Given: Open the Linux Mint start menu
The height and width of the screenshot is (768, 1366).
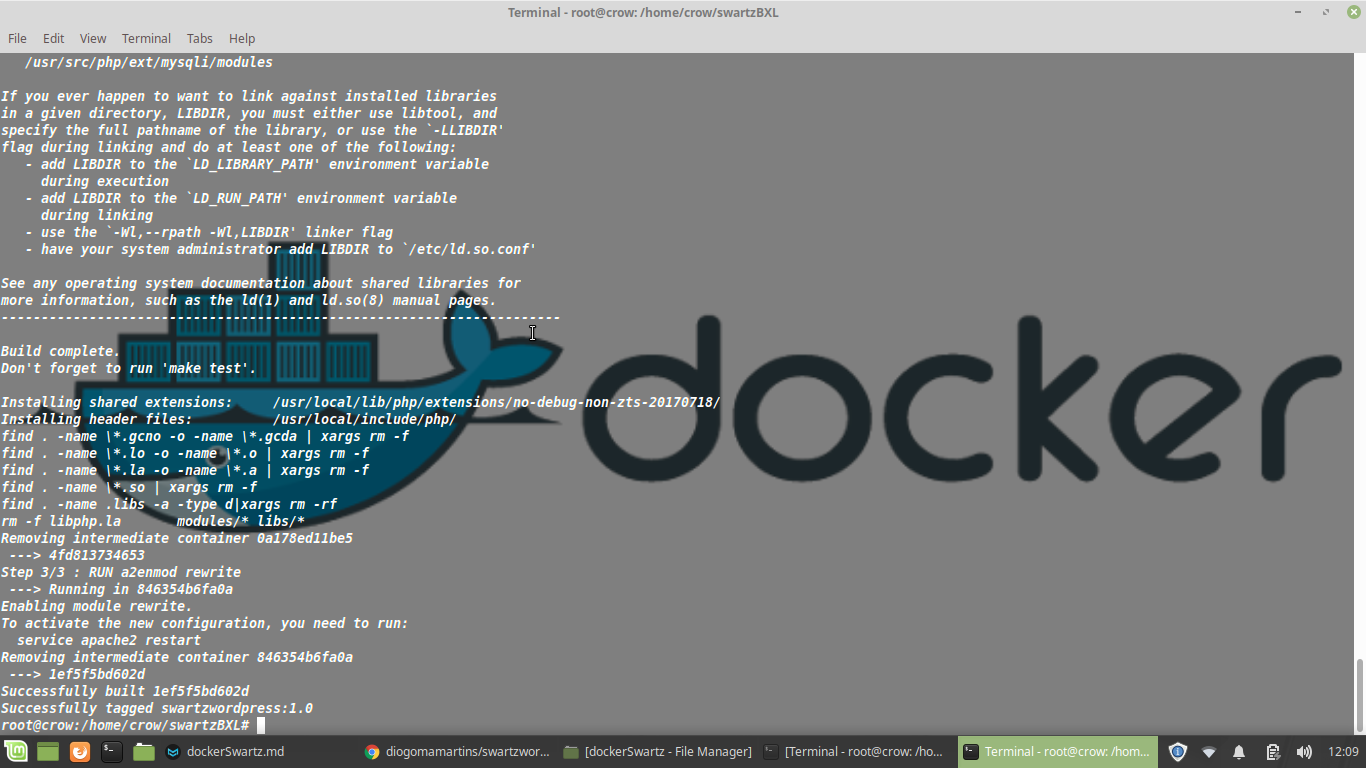Looking at the screenshot, I should (x=16, y=752).
